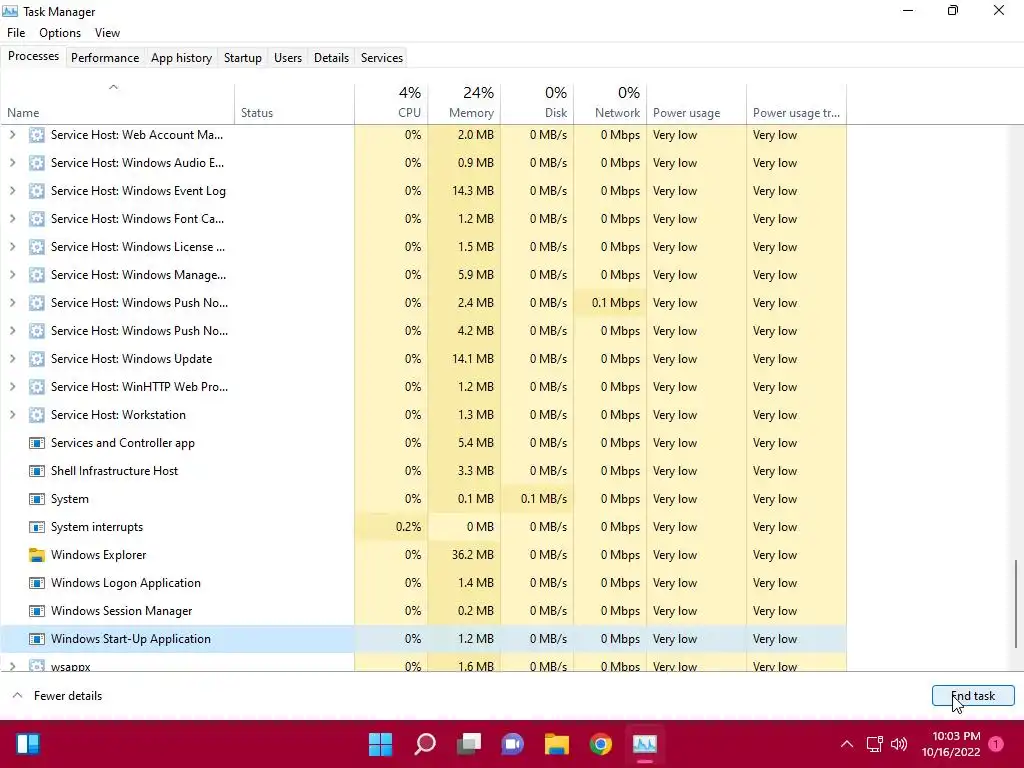1024x768 pixels.
Task: Click the System process icon
Action: [x=37, y=499]
